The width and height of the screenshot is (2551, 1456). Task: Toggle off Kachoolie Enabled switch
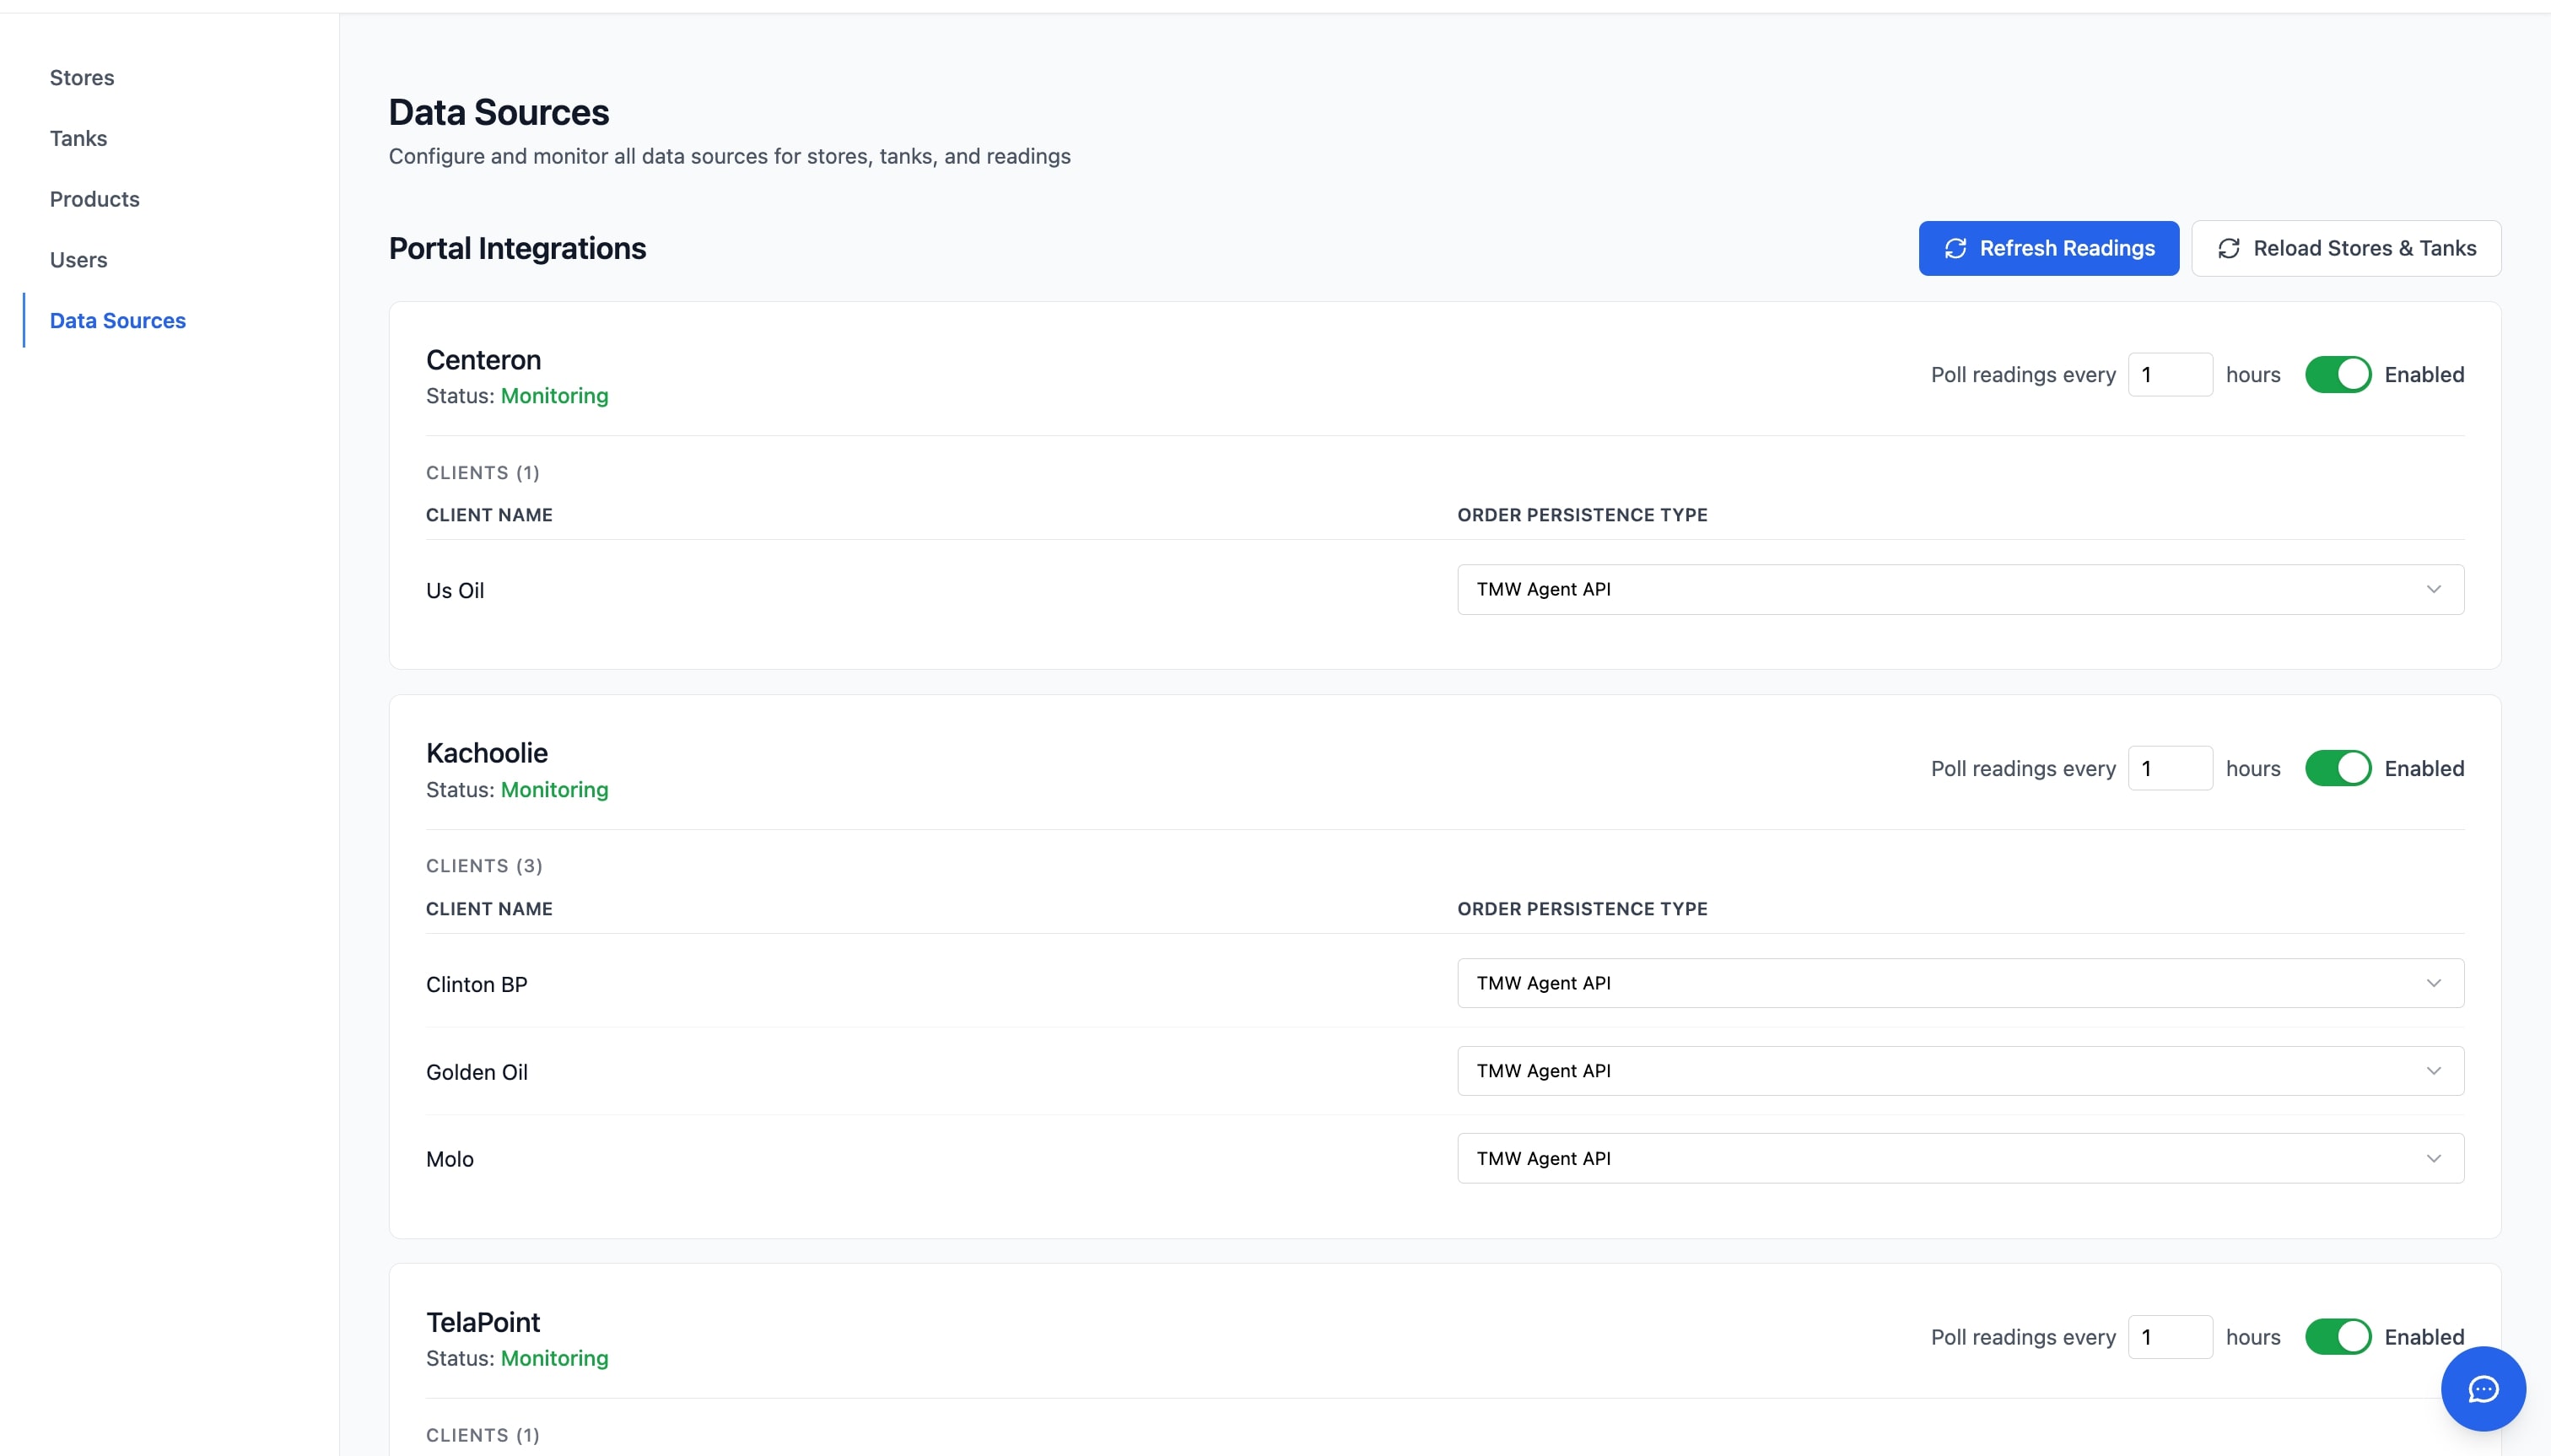[2337, 768]
